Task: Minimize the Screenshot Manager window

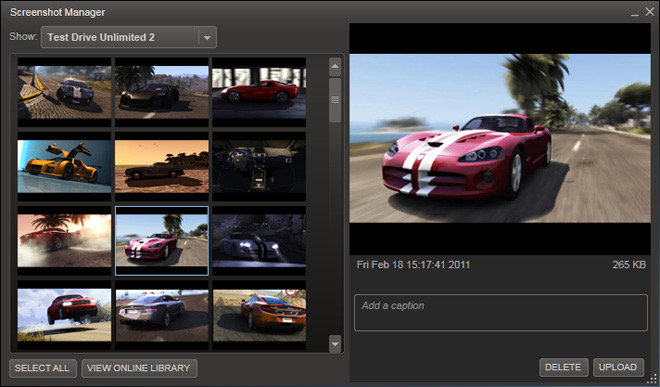Action: click(x=635, y=13)
